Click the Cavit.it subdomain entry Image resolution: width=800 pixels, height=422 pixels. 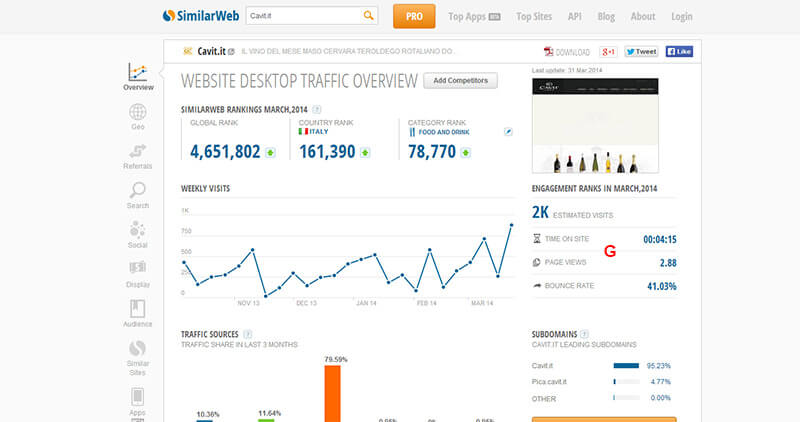(542, 366)
